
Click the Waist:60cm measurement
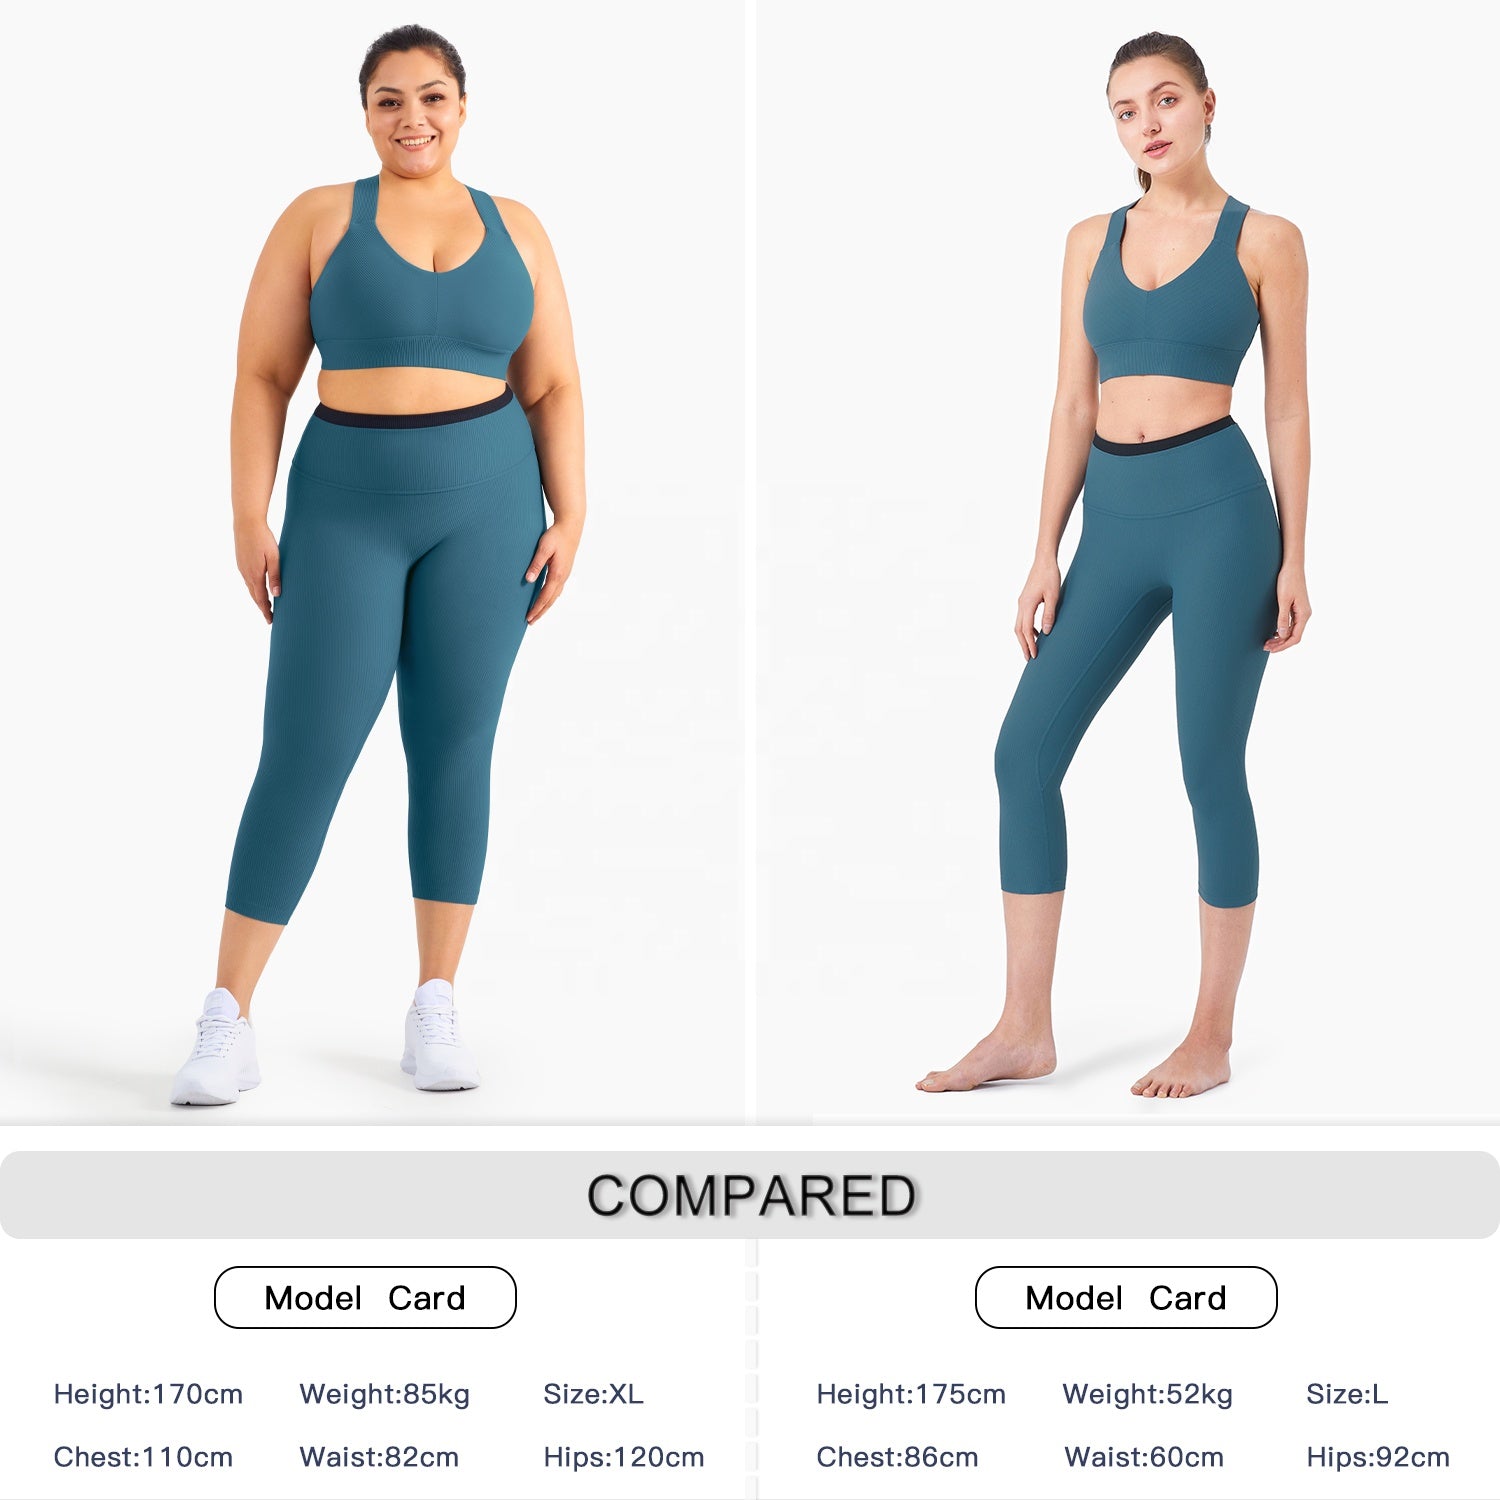tap(1143, 1457)
